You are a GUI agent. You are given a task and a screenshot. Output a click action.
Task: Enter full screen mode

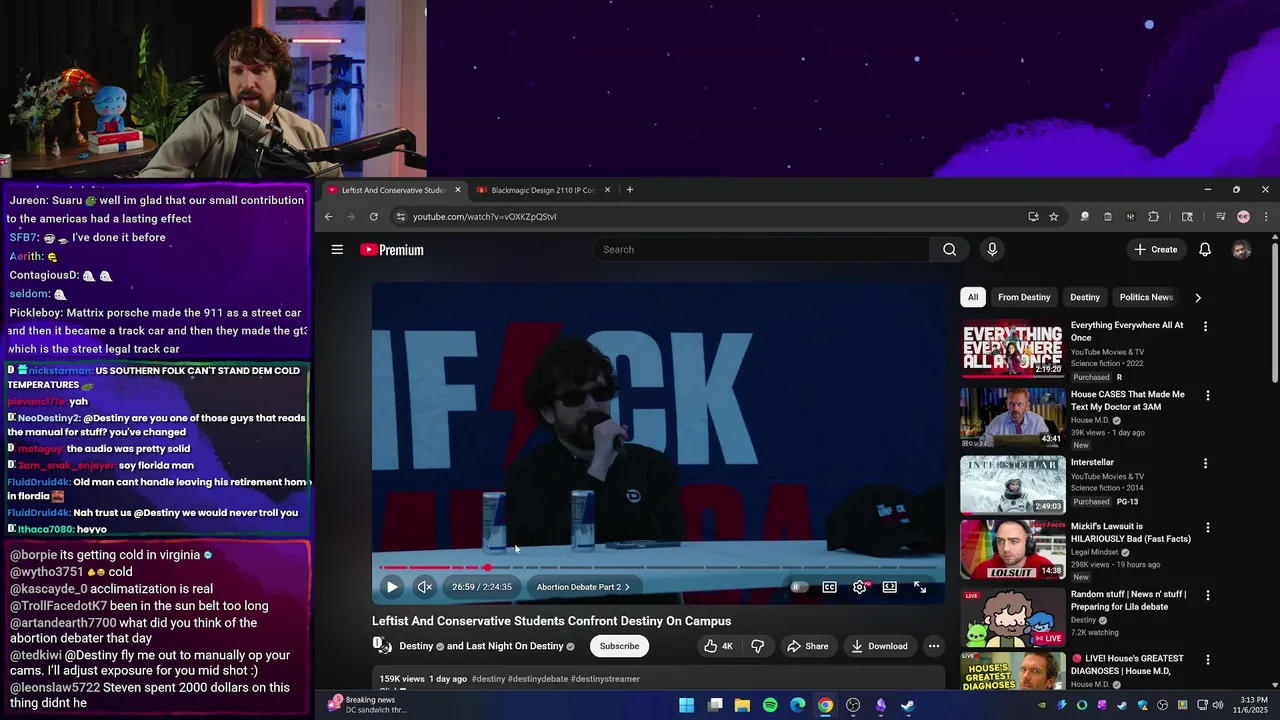920,587
